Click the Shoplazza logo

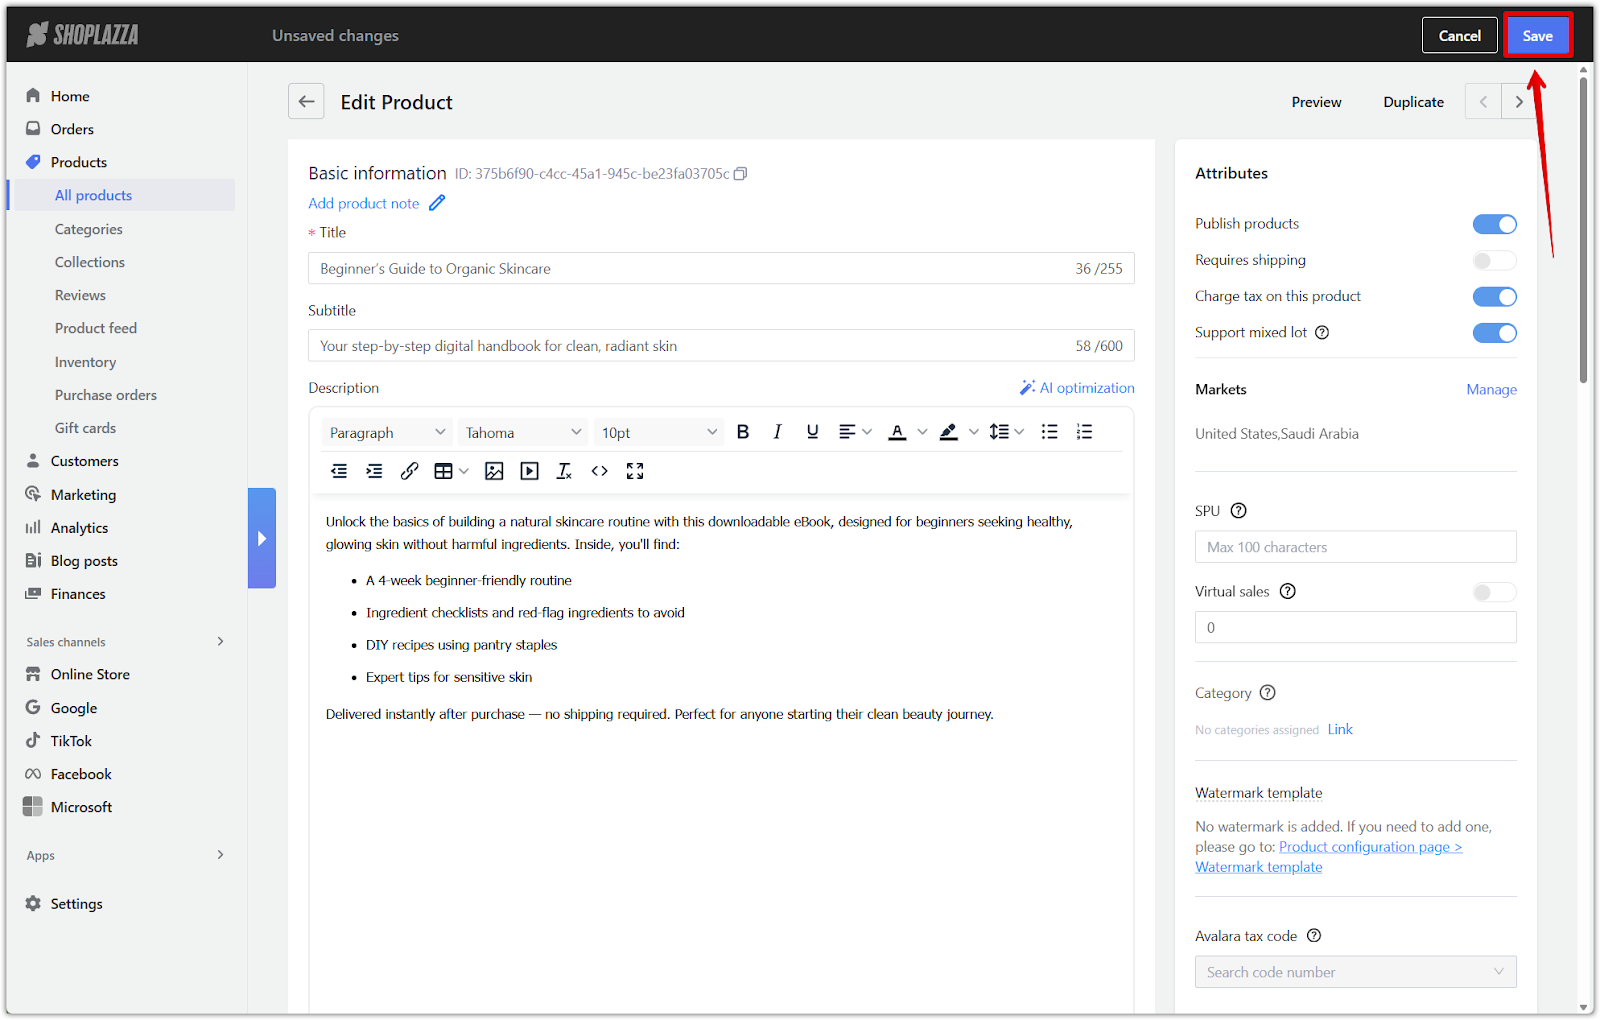point(83,35)
